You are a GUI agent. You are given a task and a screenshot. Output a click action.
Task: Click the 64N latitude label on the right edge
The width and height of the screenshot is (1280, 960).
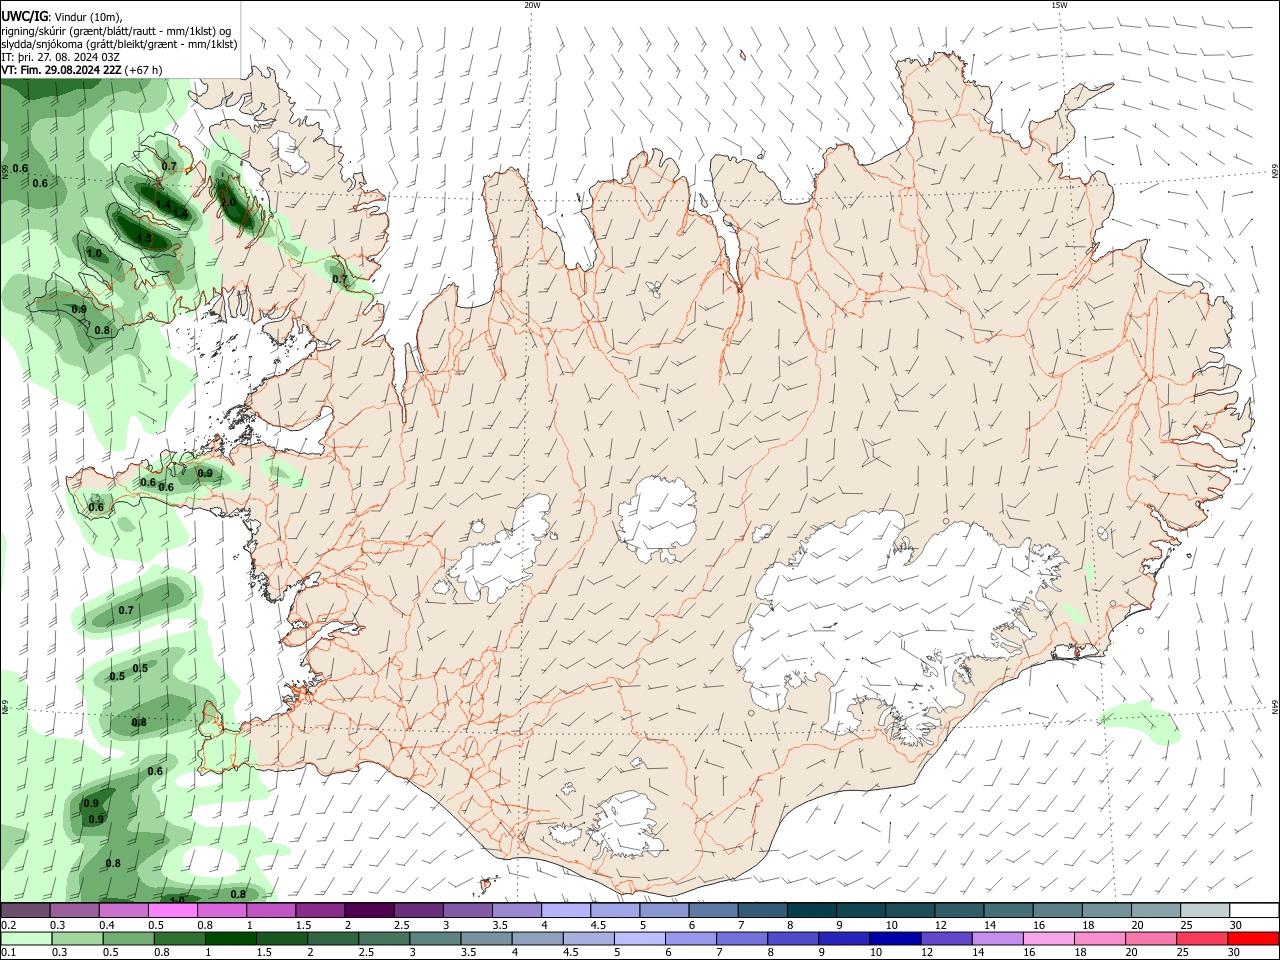click(x=1275, y=706)
